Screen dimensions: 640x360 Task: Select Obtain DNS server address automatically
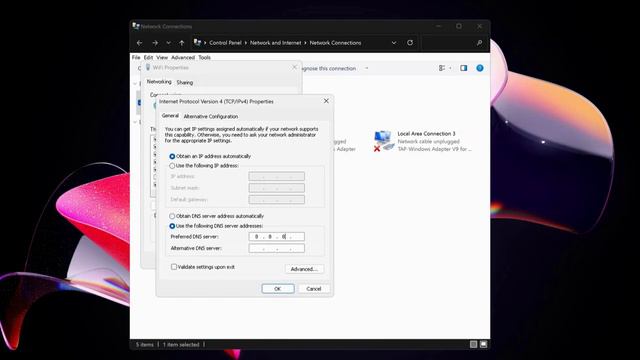[172, 216]
